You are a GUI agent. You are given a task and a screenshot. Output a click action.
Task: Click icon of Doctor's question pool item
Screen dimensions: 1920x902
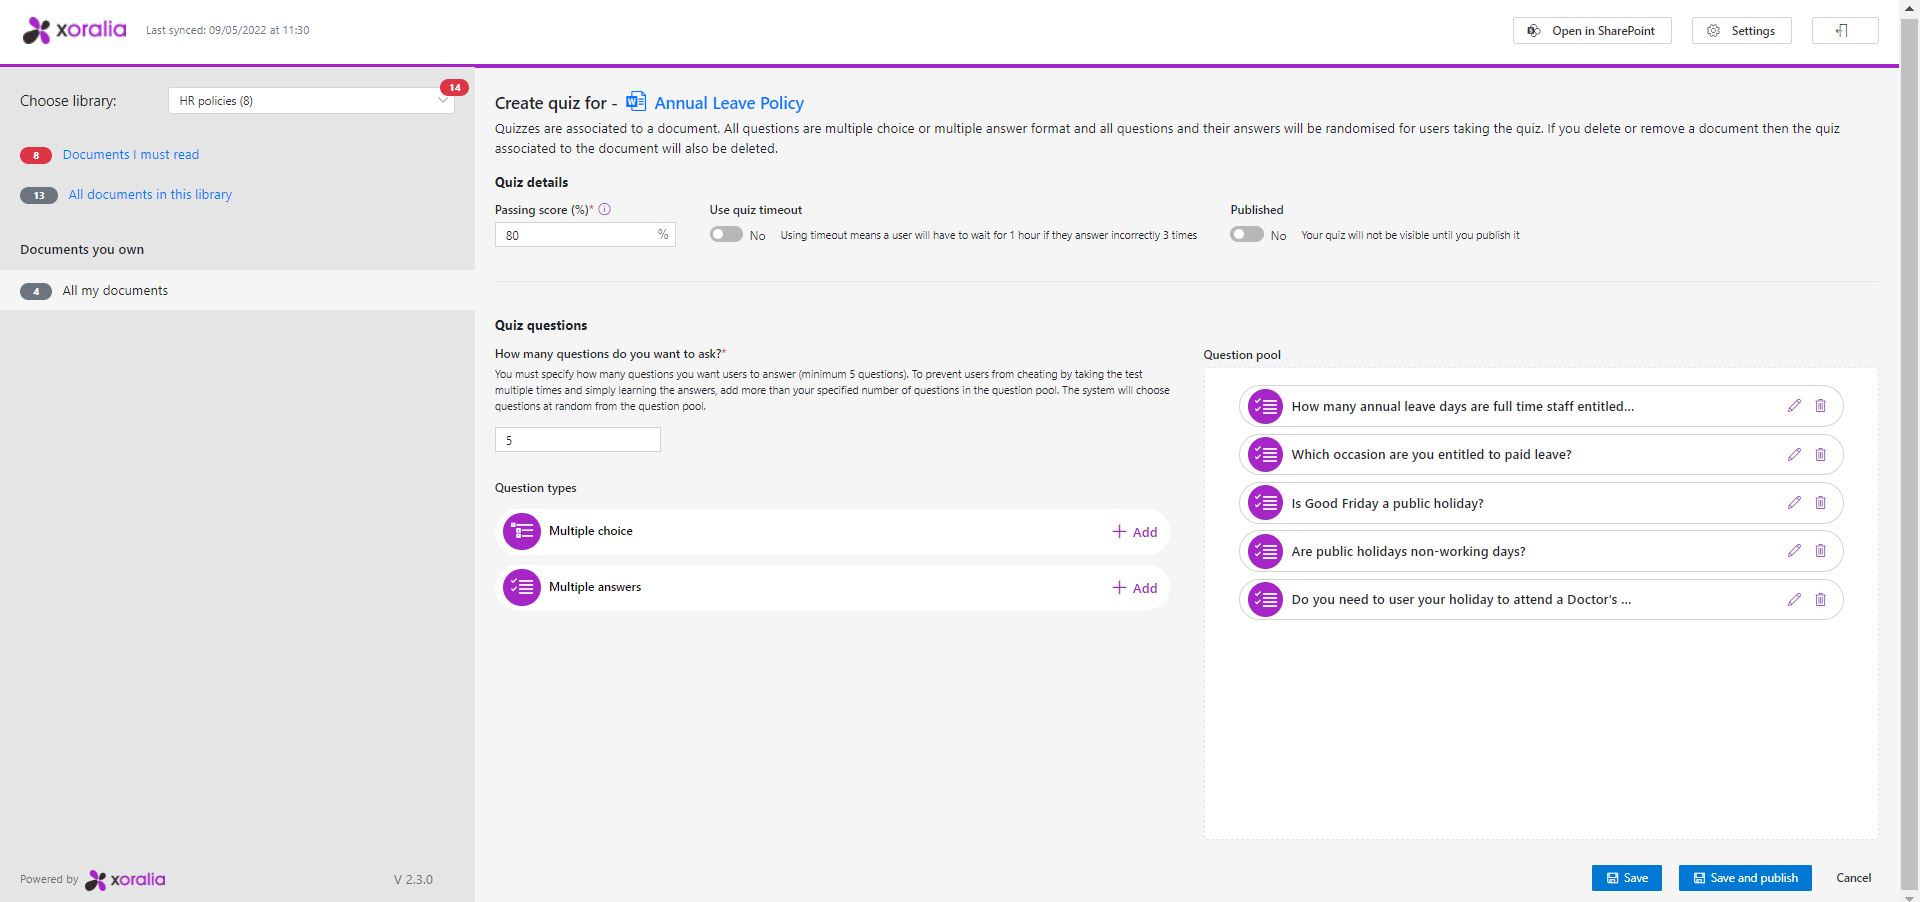pos(1265,599)
